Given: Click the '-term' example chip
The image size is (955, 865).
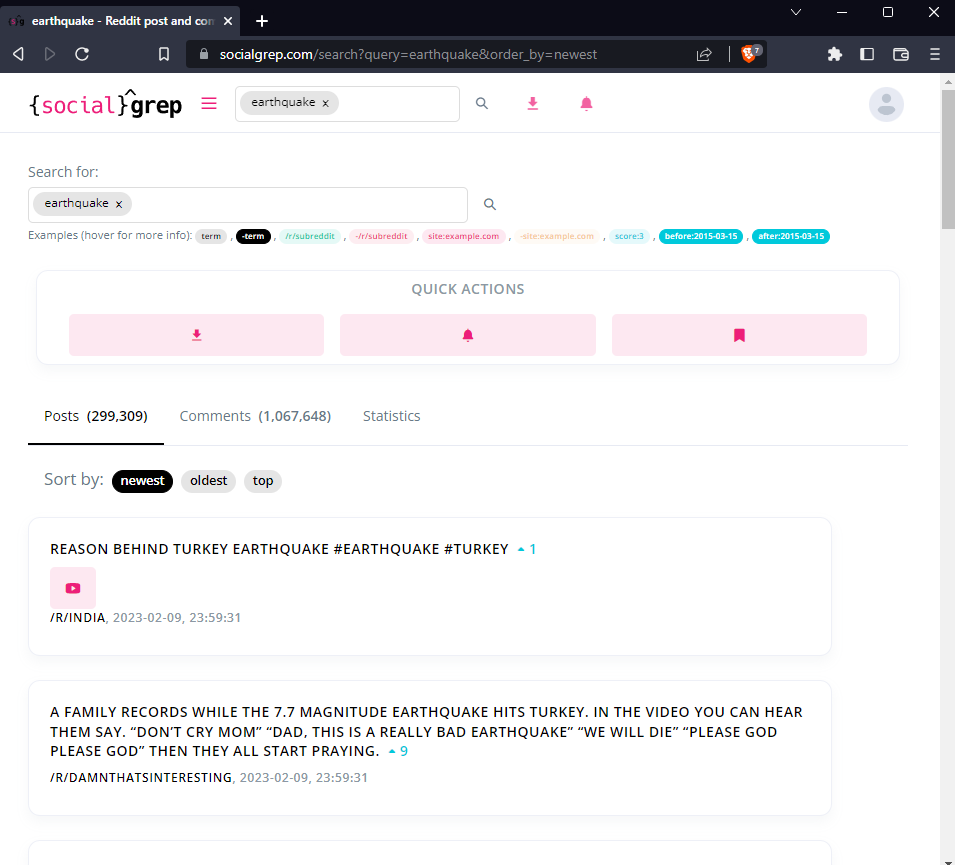Looking at the screenshot, I should tap(253, 236).
